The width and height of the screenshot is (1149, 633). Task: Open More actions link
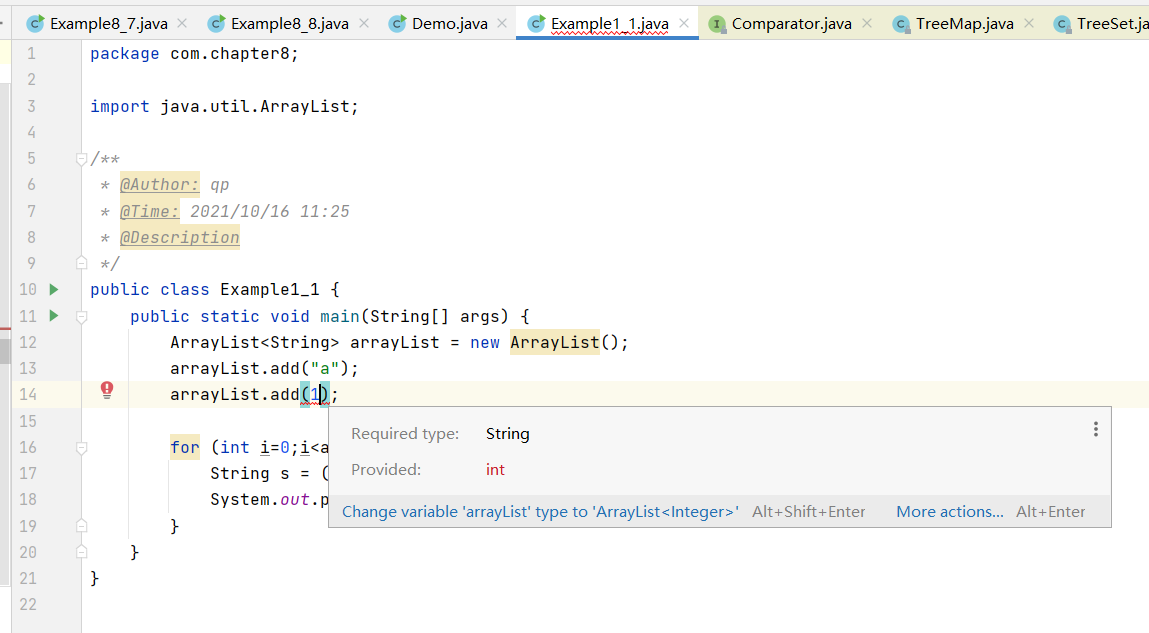coord(950,511)
